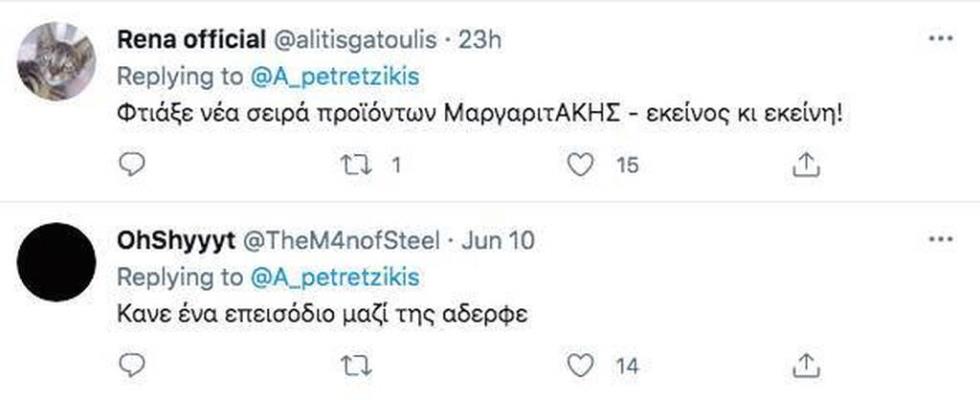Open the 23h timestamp on Rena's tweet
Screen dimensions: 980x400
[x=479, y=40]
